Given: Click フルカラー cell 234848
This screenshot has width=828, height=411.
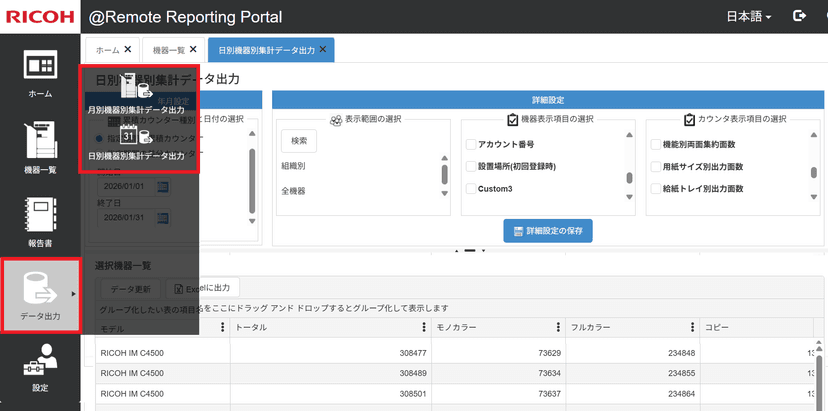Looking at the screenshot, I should [633, 353].
